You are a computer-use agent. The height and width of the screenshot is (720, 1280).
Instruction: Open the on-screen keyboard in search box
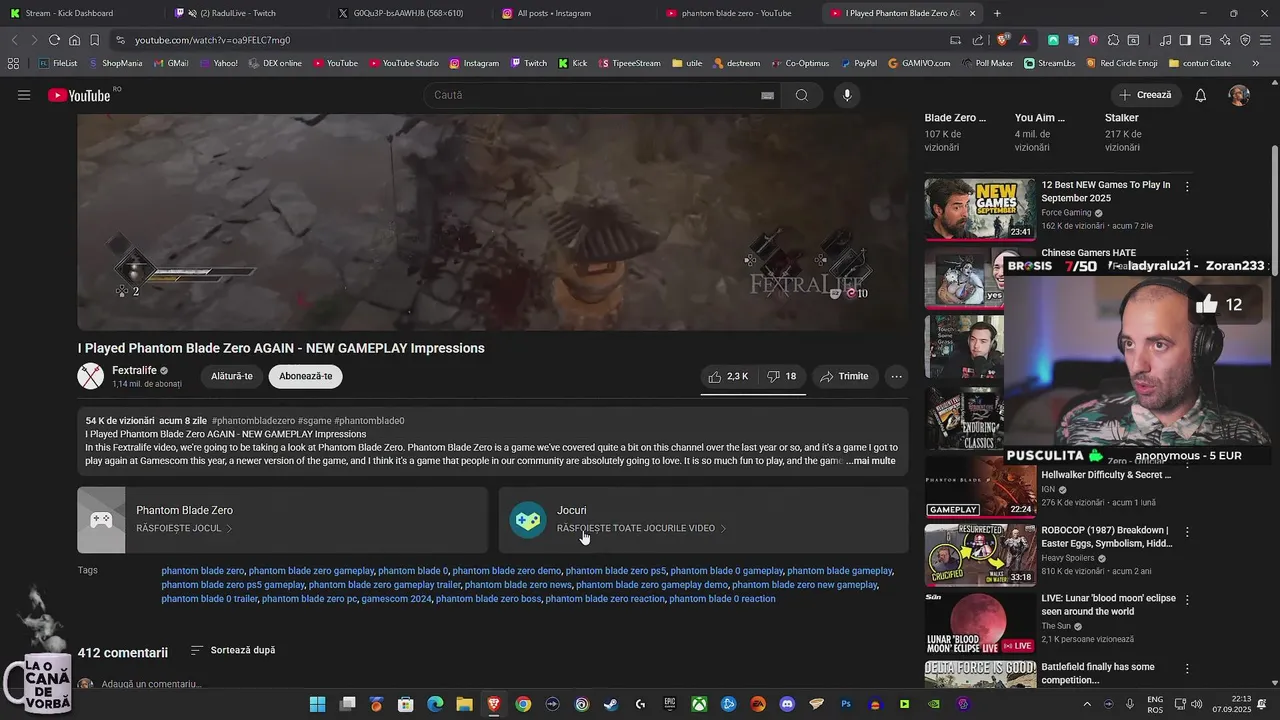(x=767, y=95)
